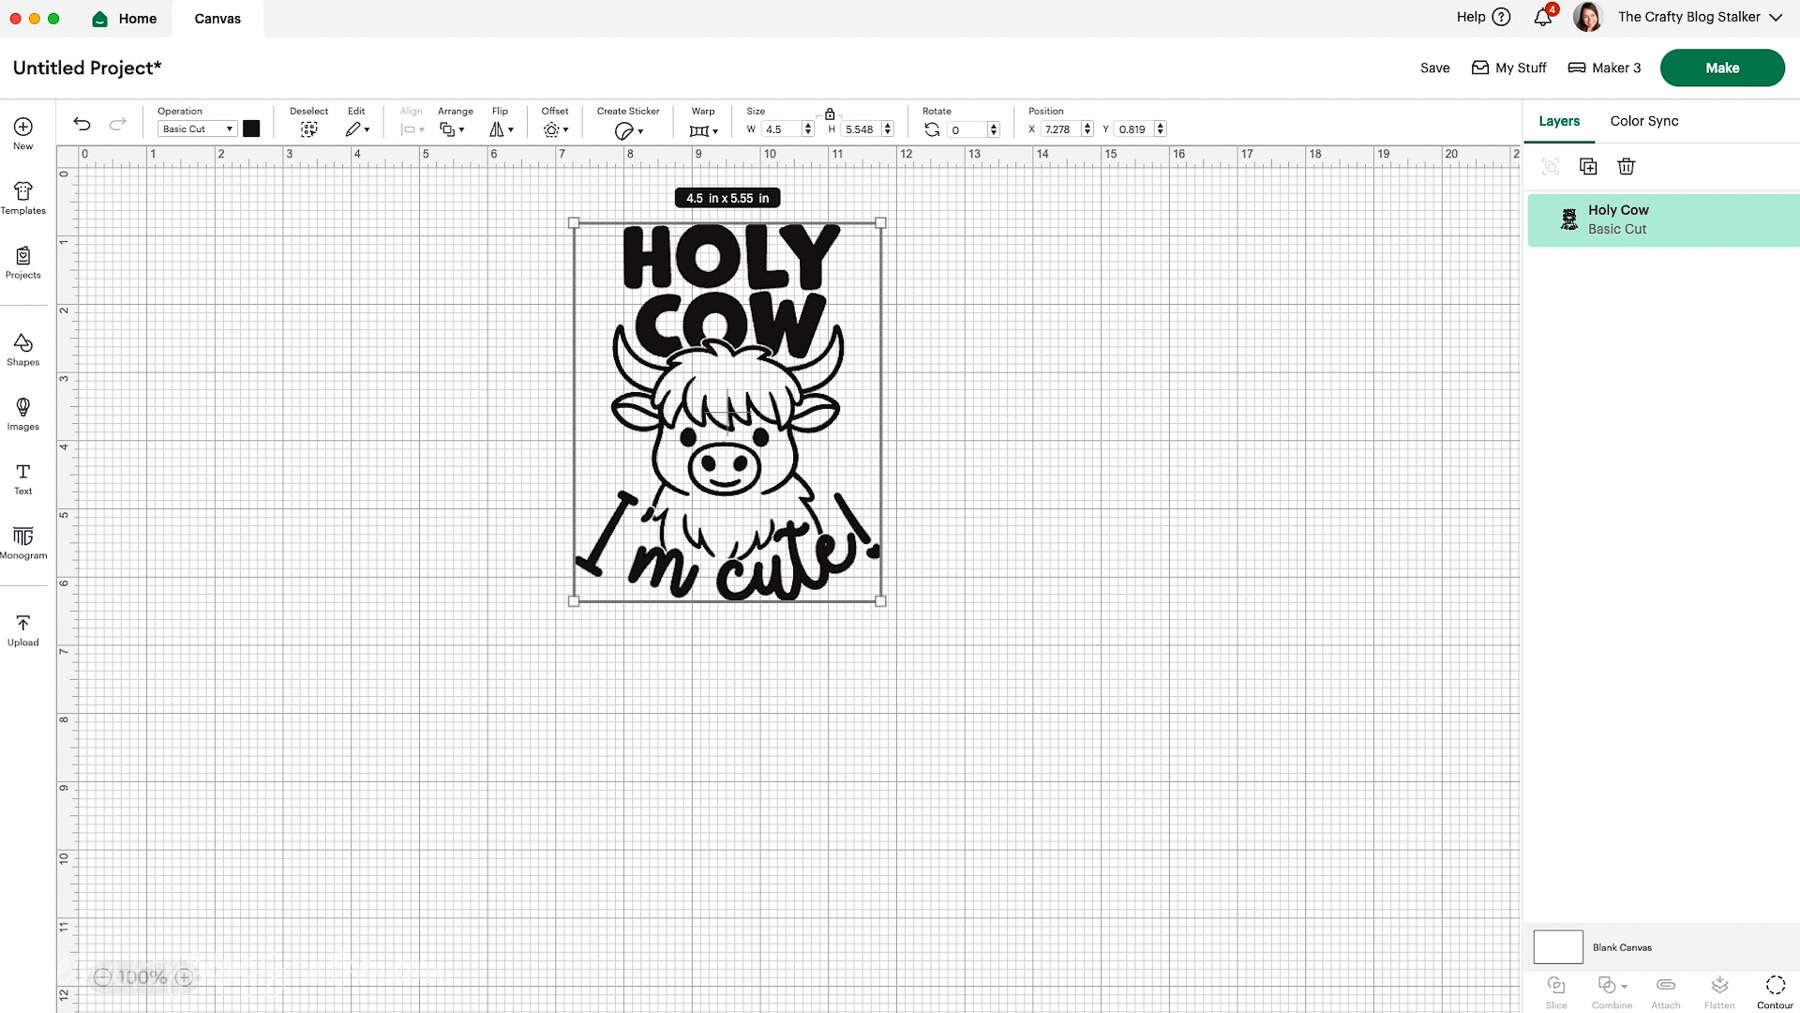This screenshot has width=1800, height=1013.
Task: Delete the selected layer with trash icon
Action: pyautogui.click(x=1626, y=166)
